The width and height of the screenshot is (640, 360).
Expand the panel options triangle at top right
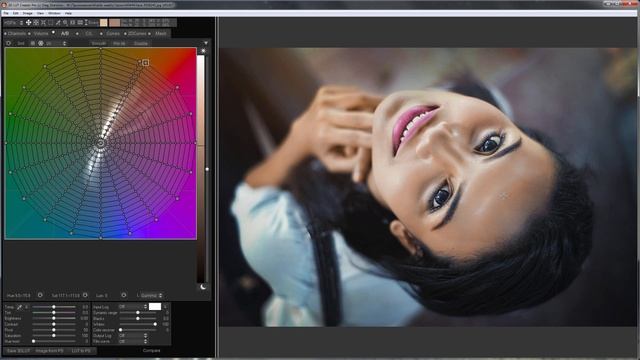[206, 43]
